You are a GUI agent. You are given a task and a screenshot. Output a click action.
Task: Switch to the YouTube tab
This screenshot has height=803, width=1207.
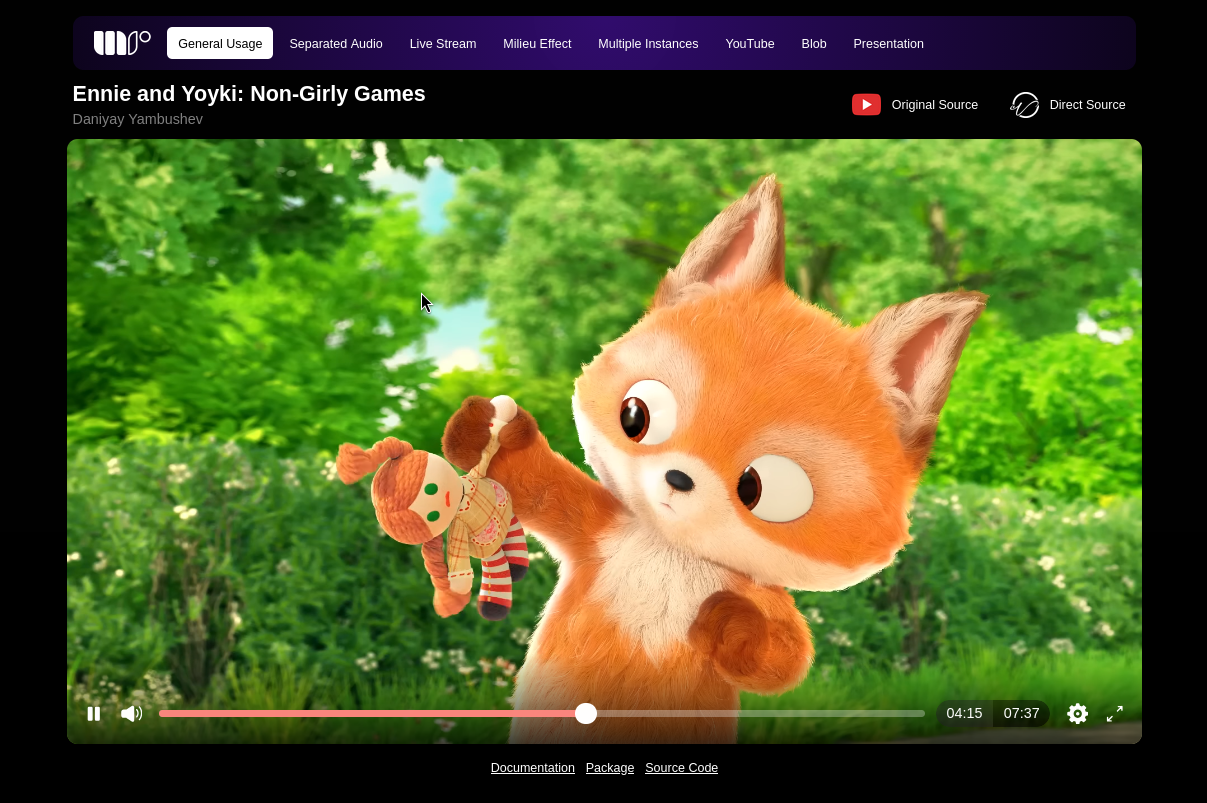click(x=750, y=44)
